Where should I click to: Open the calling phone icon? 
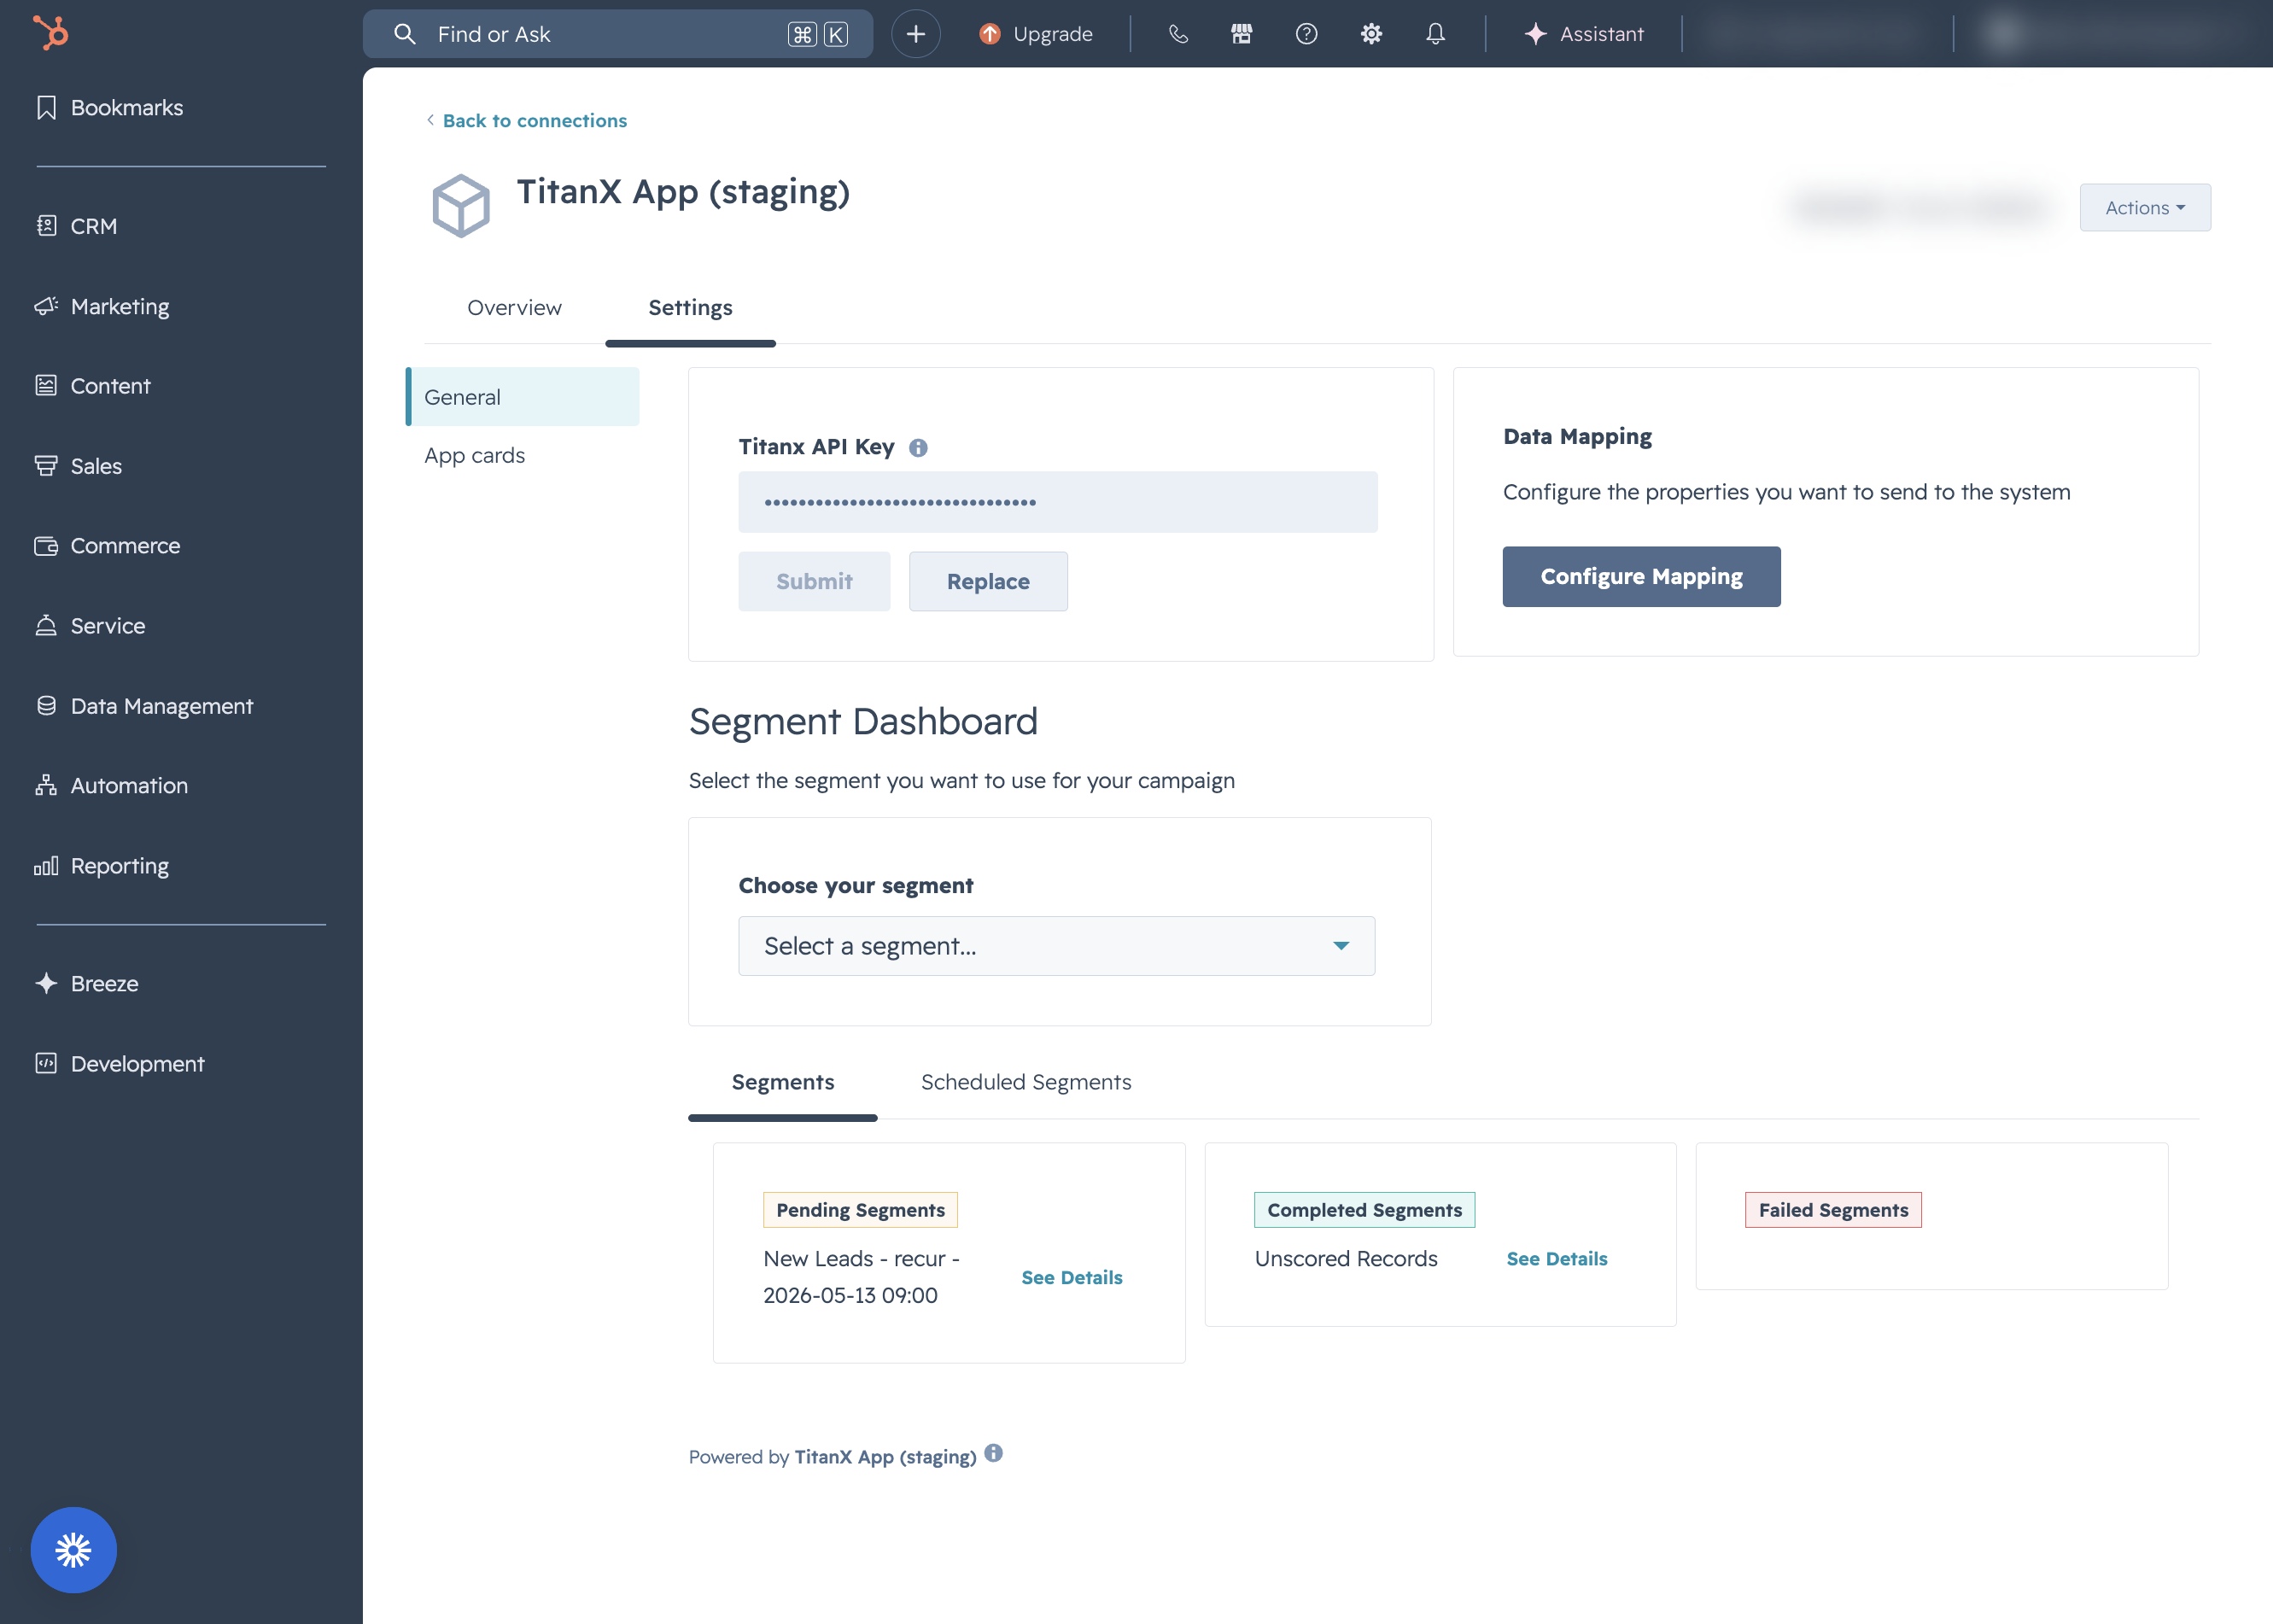[1178, 34]
